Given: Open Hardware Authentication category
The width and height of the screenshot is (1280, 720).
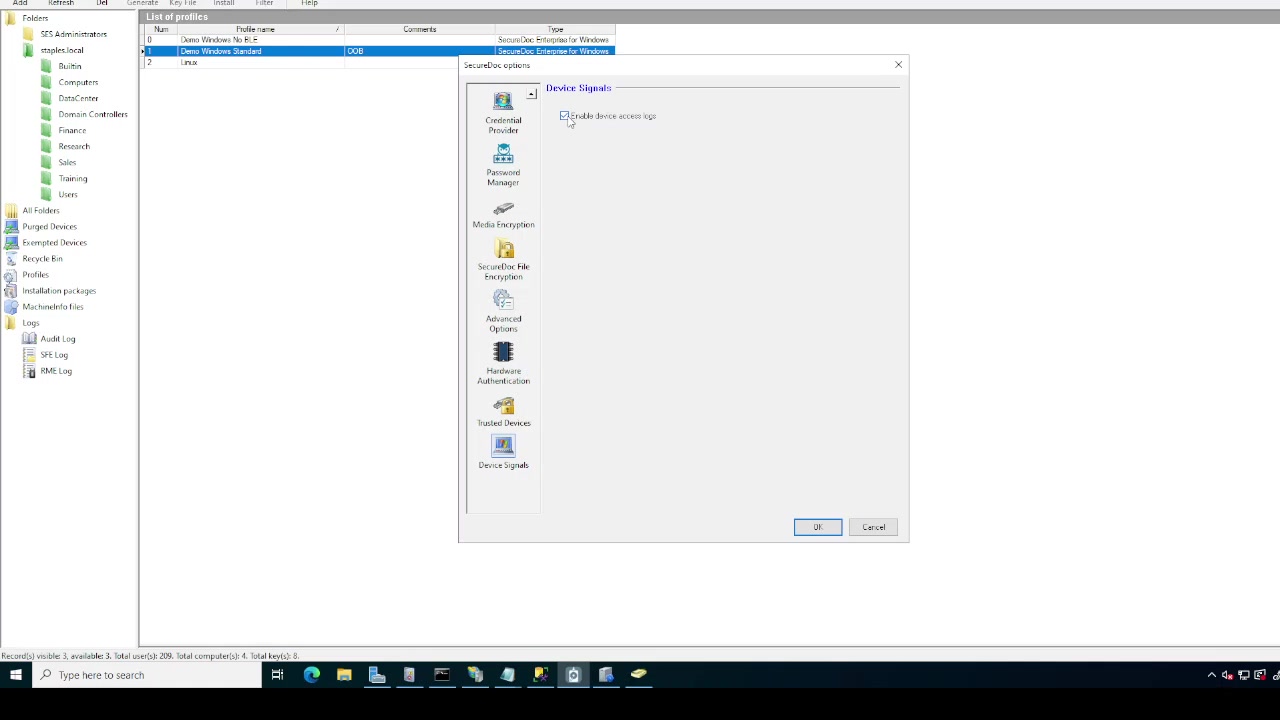Looking at the screenshot, I should pos(503,364).
